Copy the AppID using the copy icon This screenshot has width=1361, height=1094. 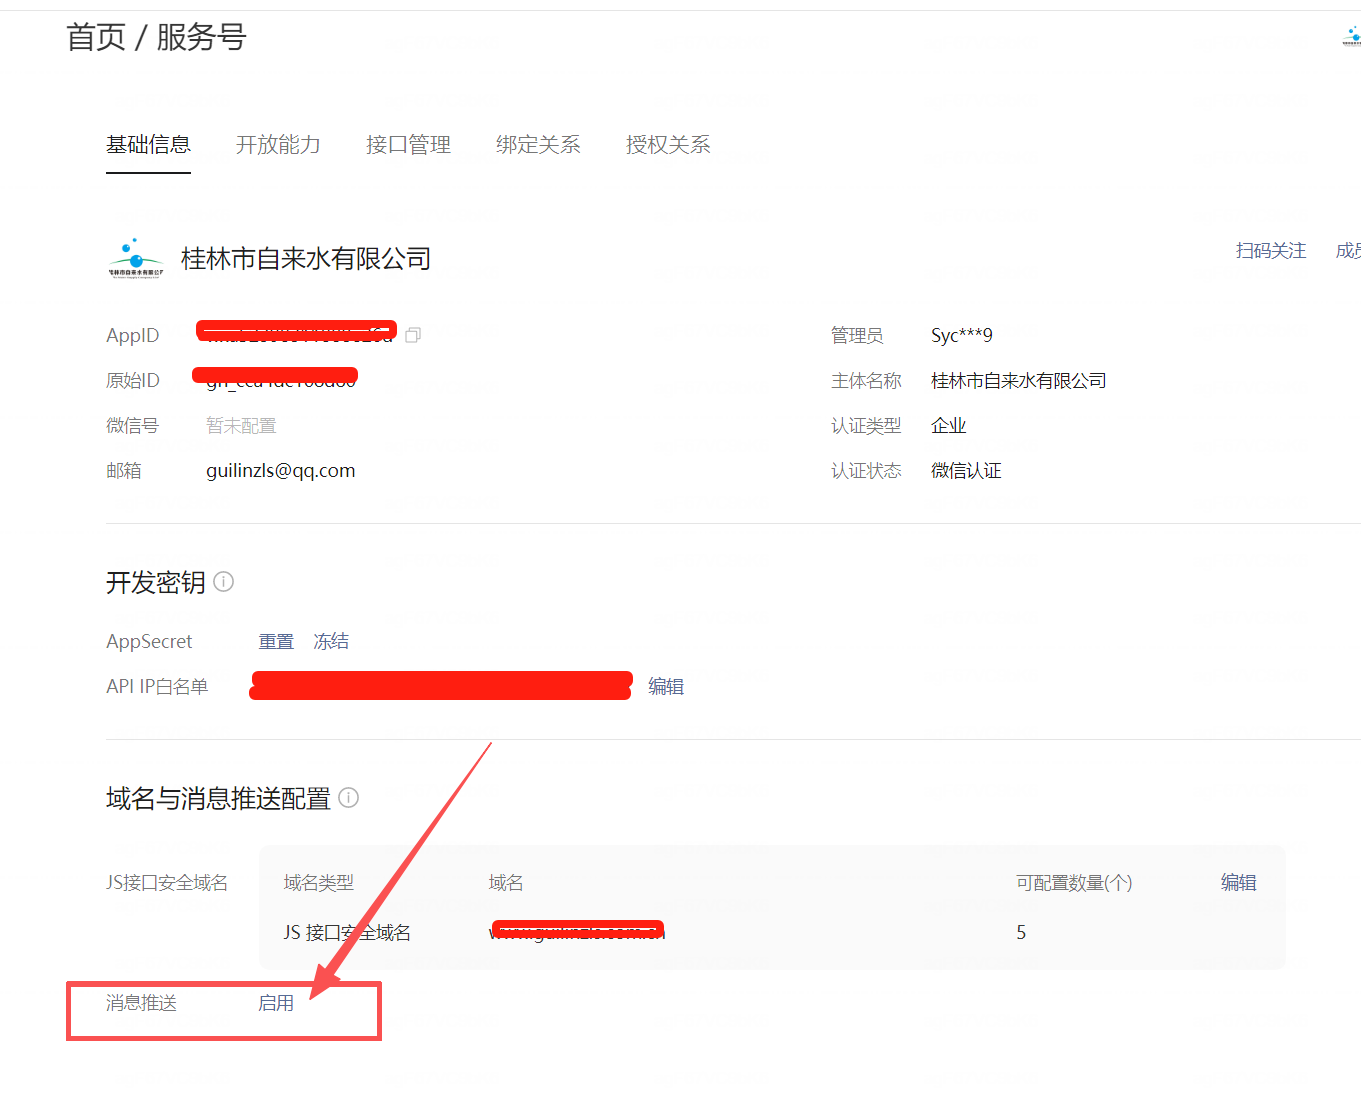click(x=413, y=335)
